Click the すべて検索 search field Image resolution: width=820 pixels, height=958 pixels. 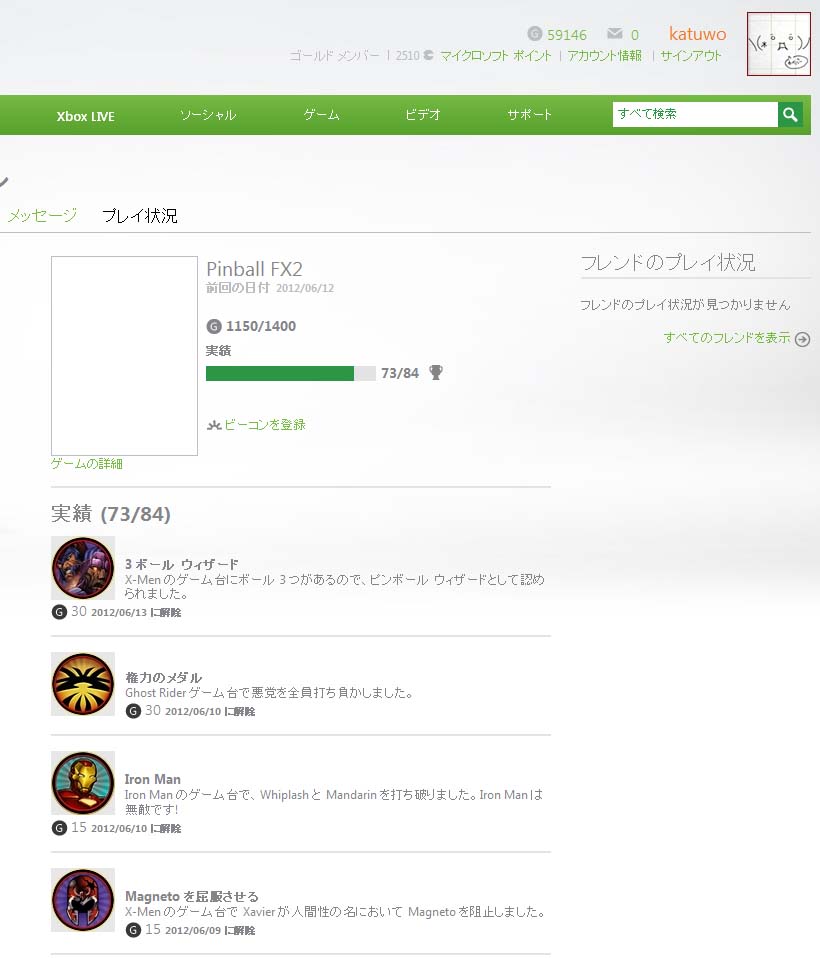coord(695,114)
